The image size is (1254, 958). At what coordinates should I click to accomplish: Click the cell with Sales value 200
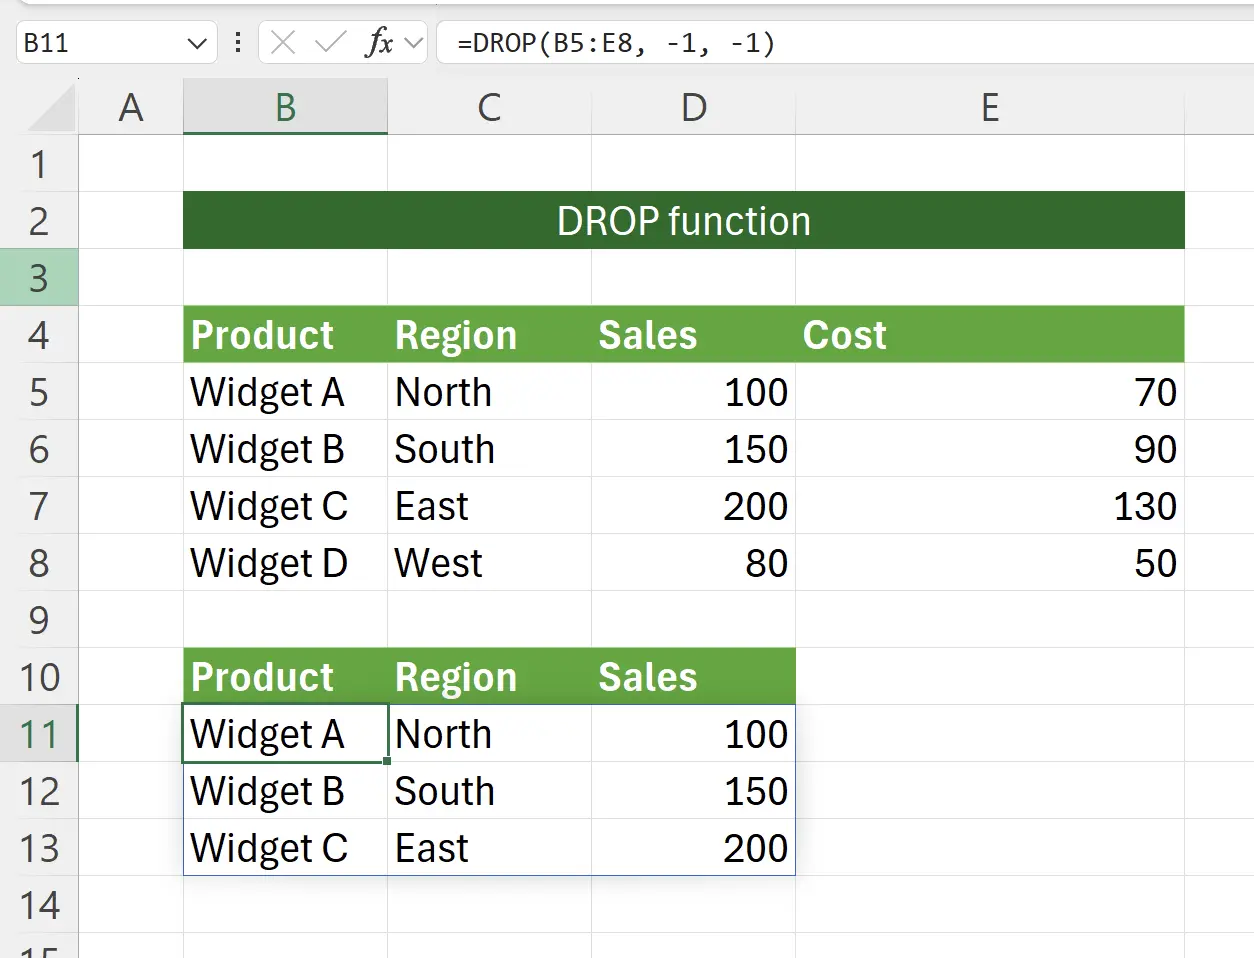click(693, 506)
